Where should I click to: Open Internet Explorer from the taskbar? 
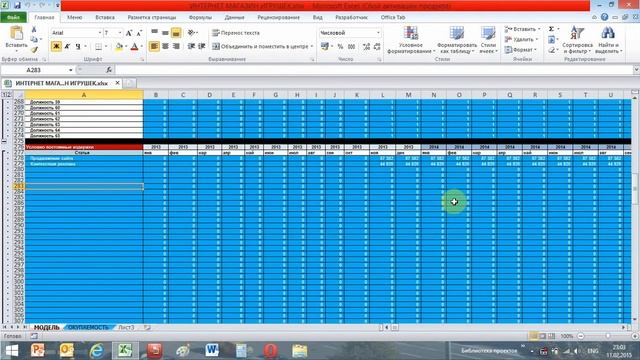coord(96,351)
